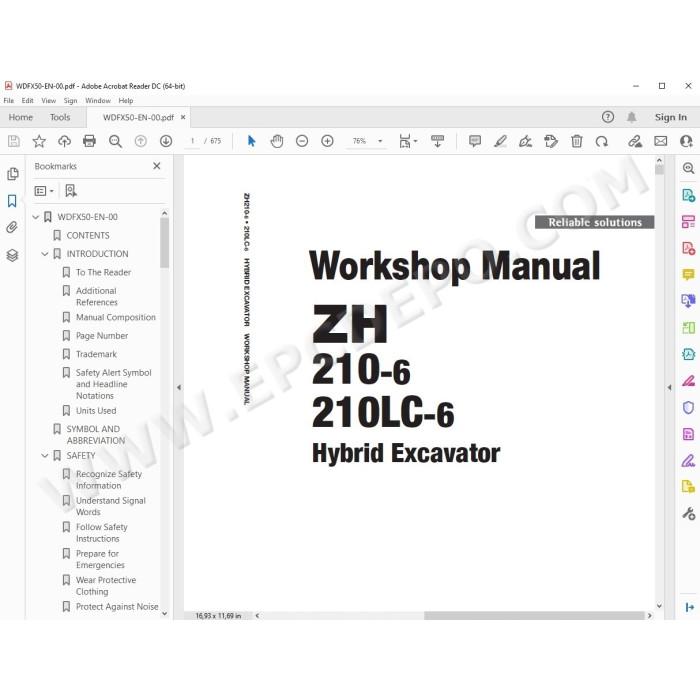Image resolution: width=700 pixels, height=700 pixels.
Task: Switch to the Tools tab
Action: (x=60, y=117)
